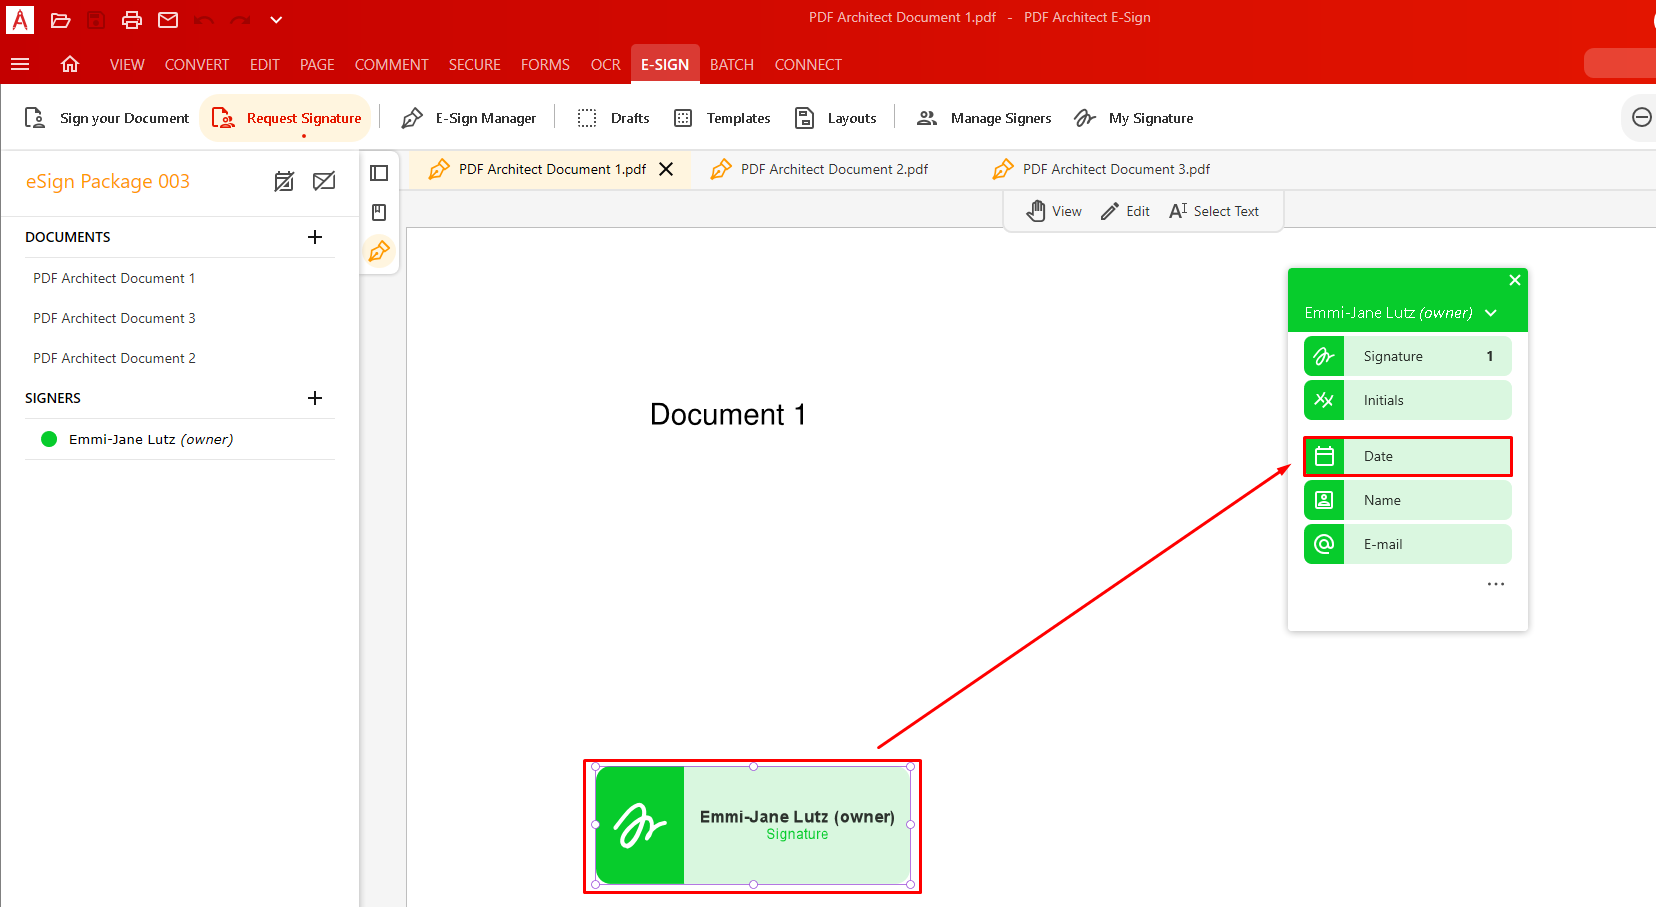Click the zoom out minus icon
This screenshot has height=907, width=1656.
tap(1641, 118)
